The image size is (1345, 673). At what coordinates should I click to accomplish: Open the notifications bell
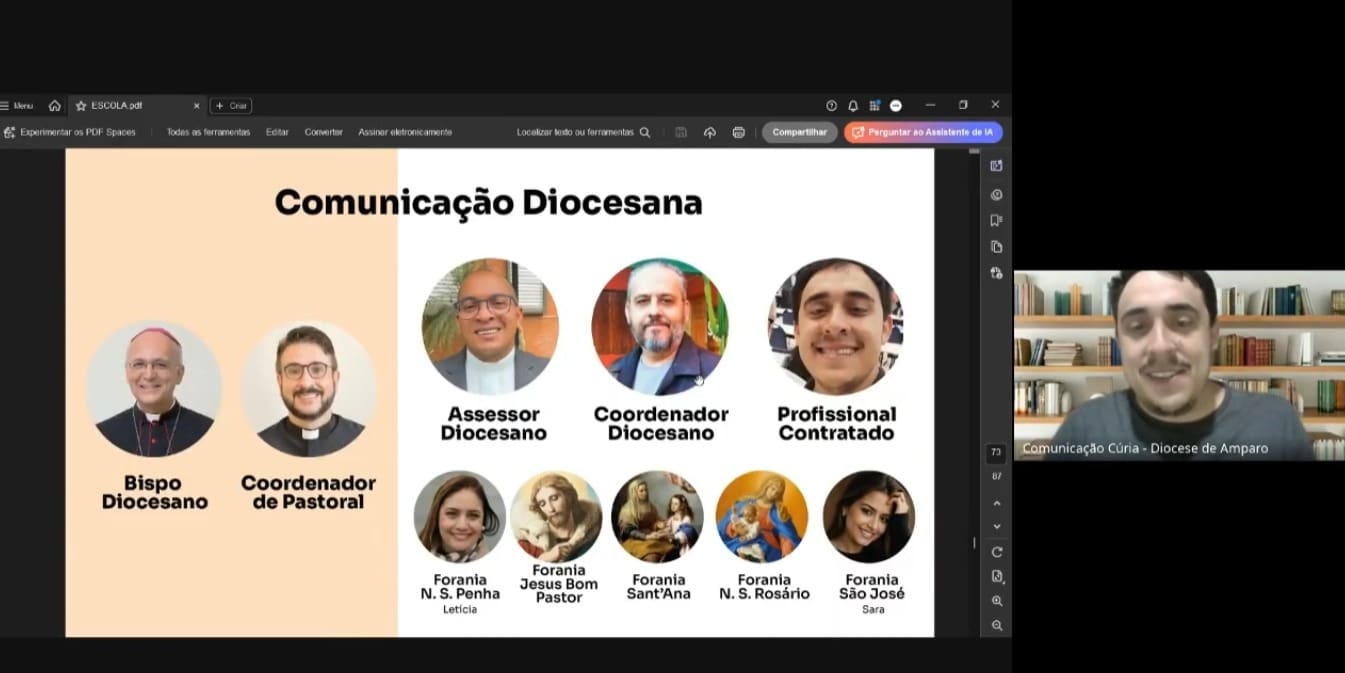[x=853, y=106]
